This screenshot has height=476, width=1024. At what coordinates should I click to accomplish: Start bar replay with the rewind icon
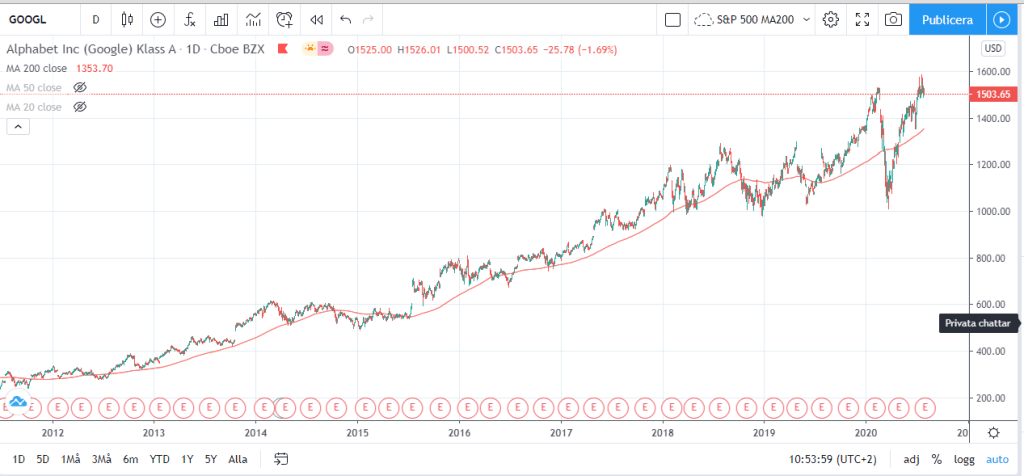click(x=316, y=19)
